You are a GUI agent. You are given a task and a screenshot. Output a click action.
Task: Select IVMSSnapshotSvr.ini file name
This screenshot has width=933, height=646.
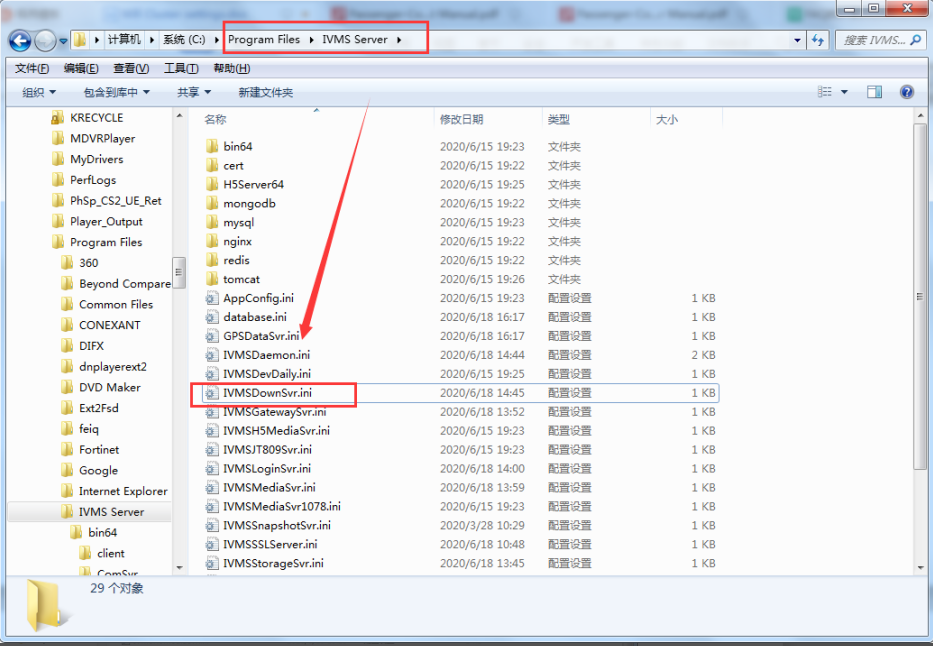[277, 526]
